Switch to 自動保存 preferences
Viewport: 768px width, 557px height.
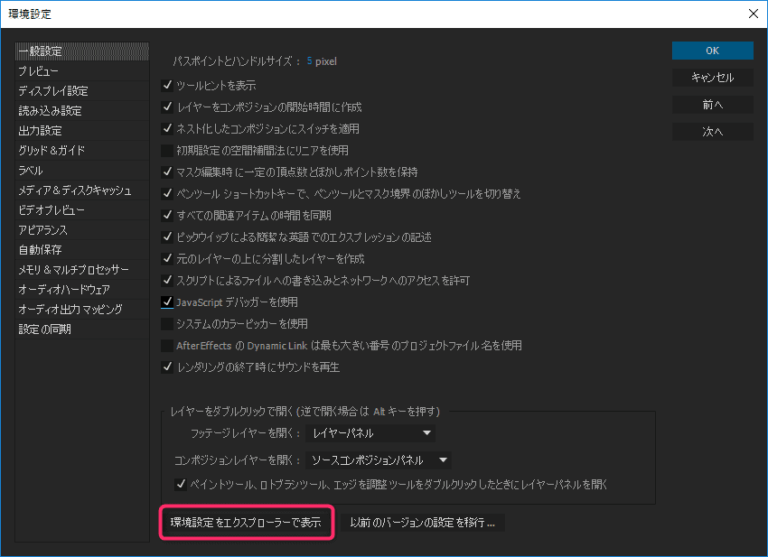(40, 250)
